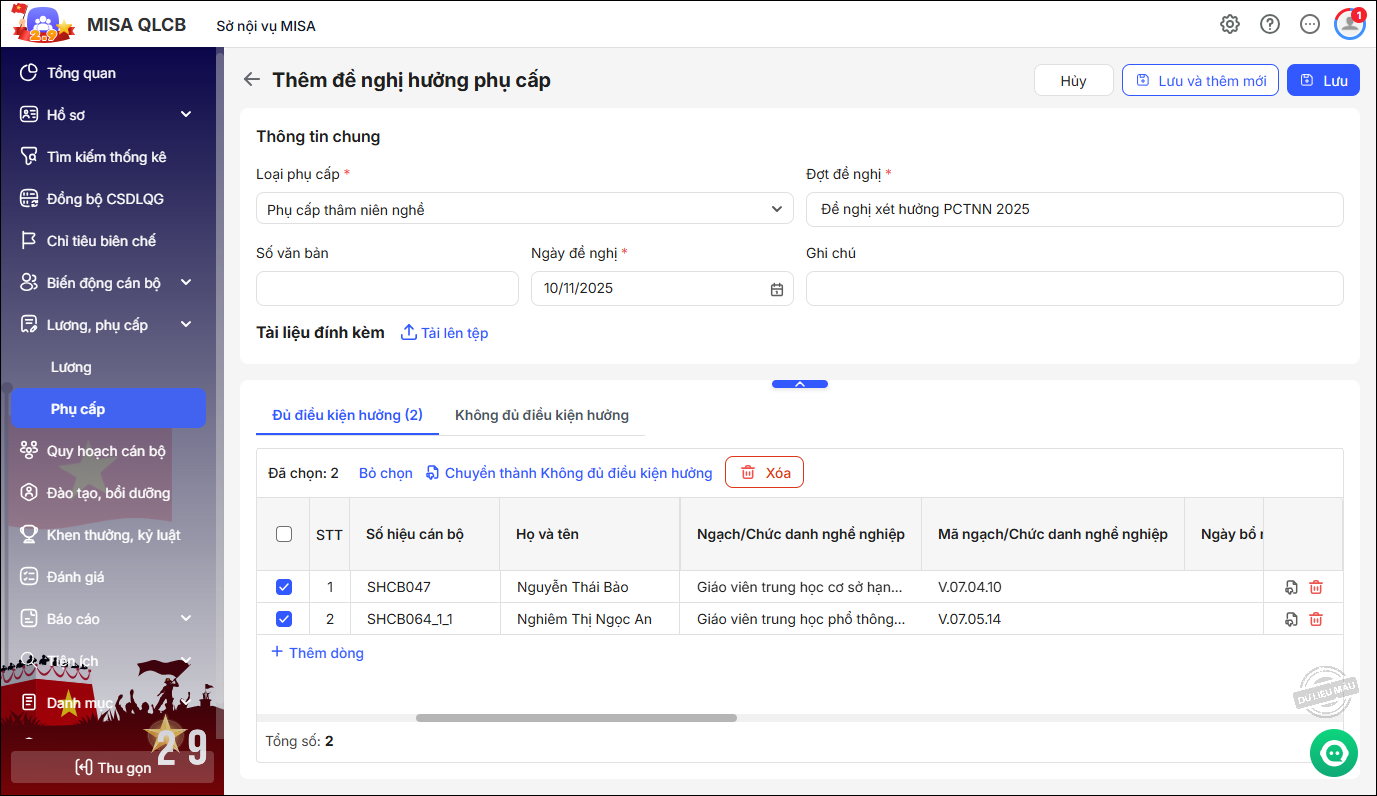
Task: Switch to Không đủ điều kiện hưởng tab
Action: coord(541,415)
